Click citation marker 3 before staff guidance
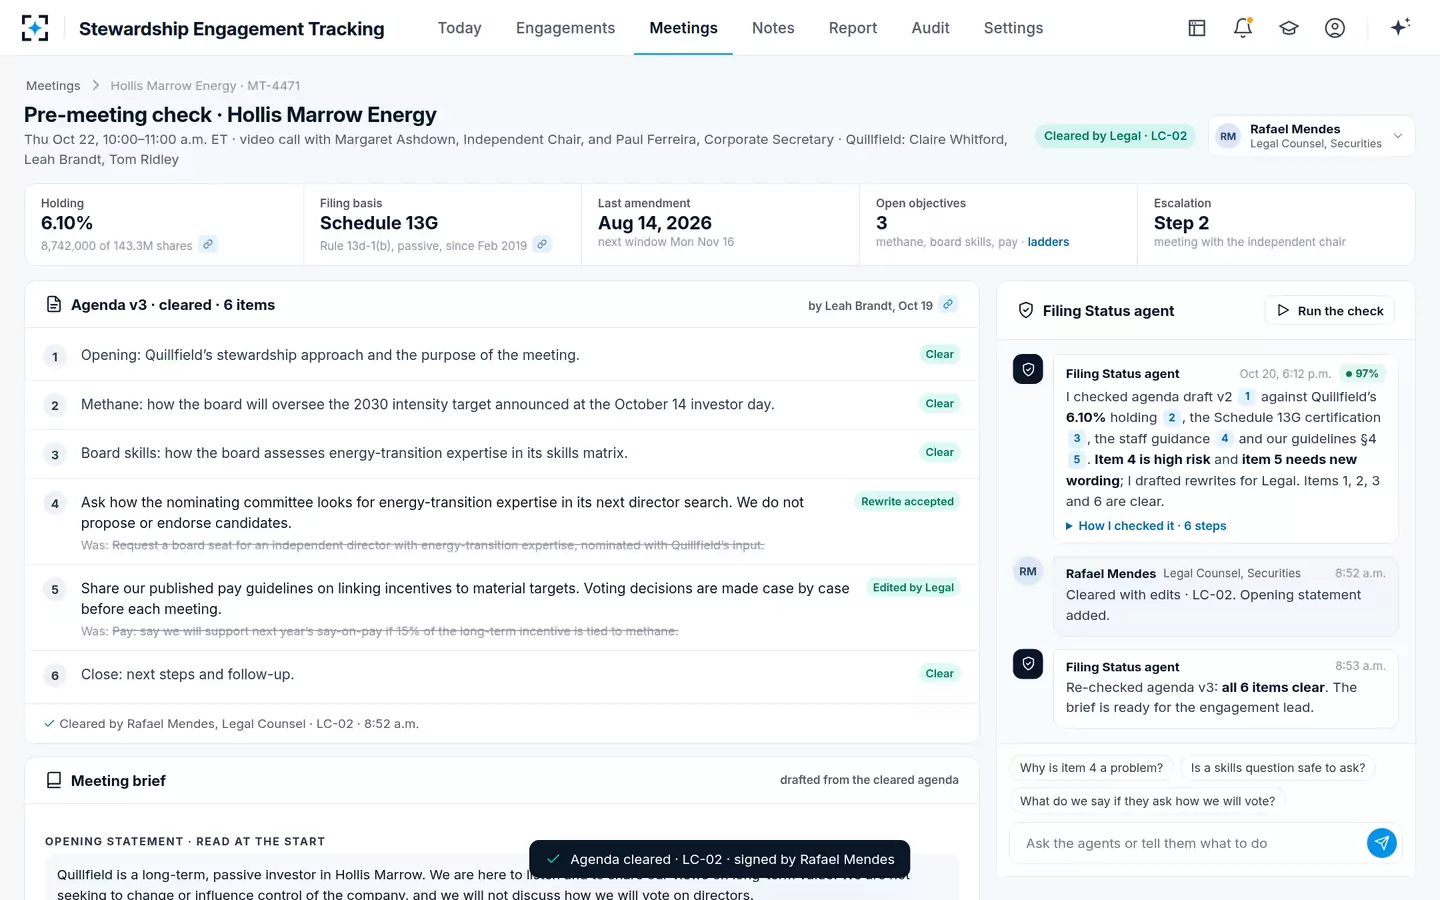1440x900 pixels. 1076,438
